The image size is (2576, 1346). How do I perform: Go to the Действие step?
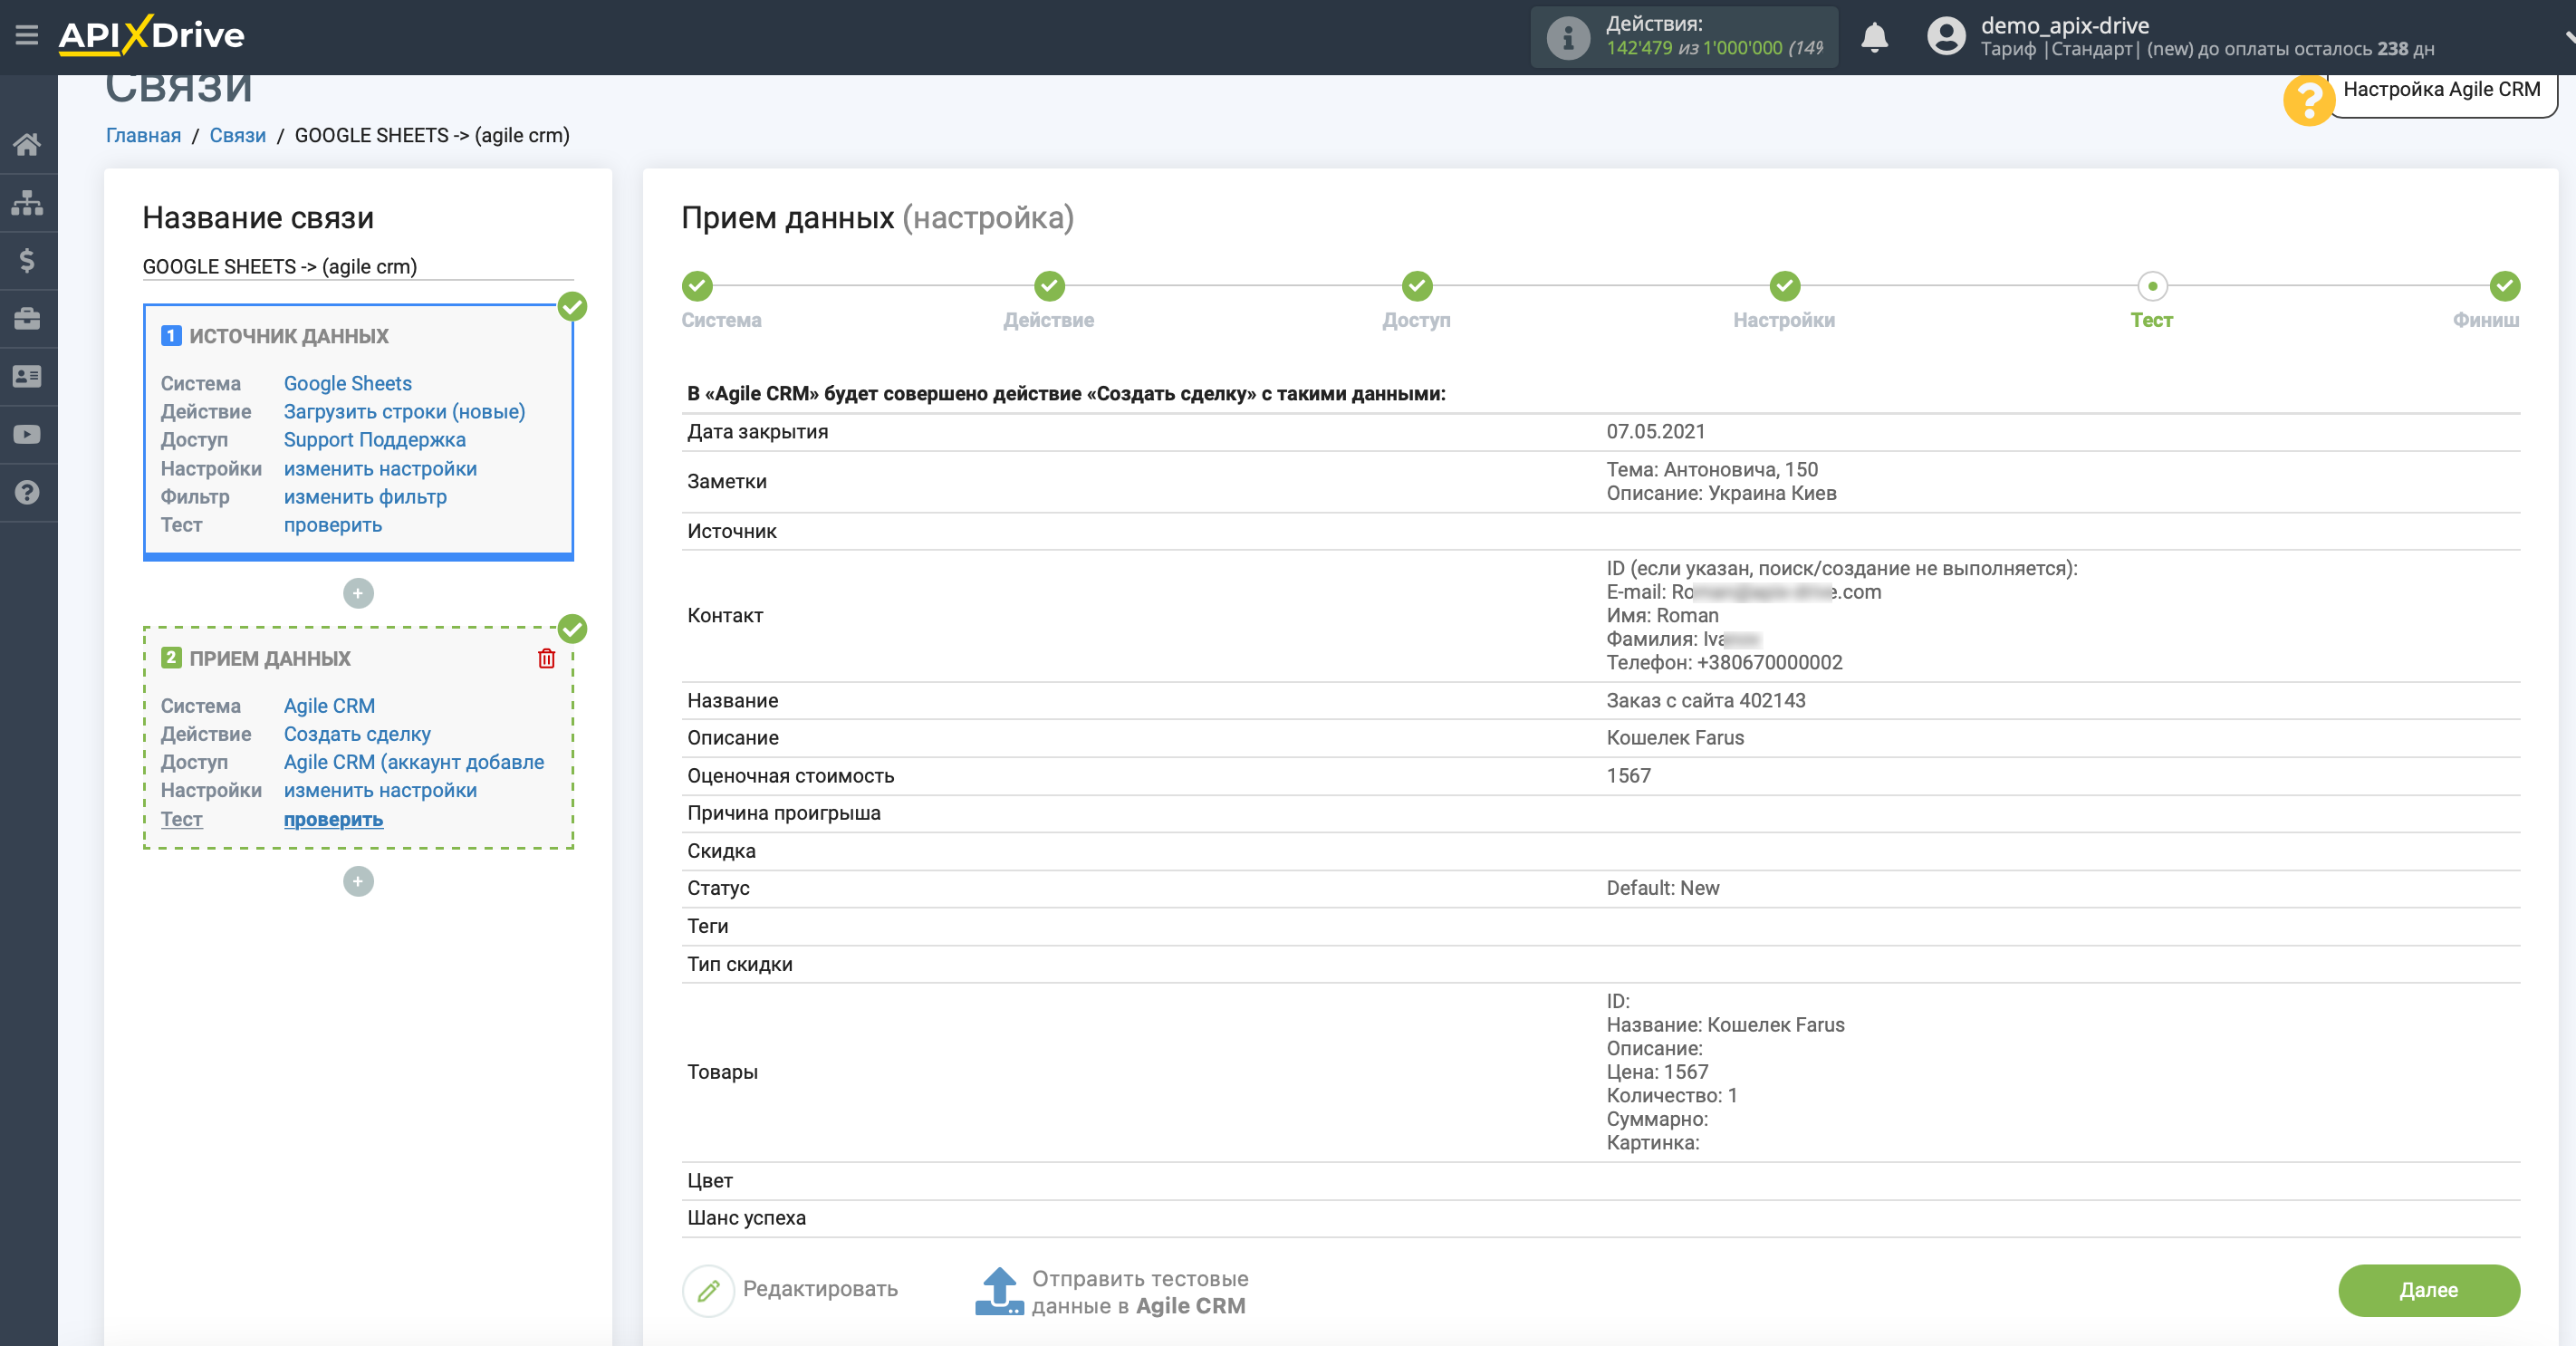click(x=1049, y=287)
